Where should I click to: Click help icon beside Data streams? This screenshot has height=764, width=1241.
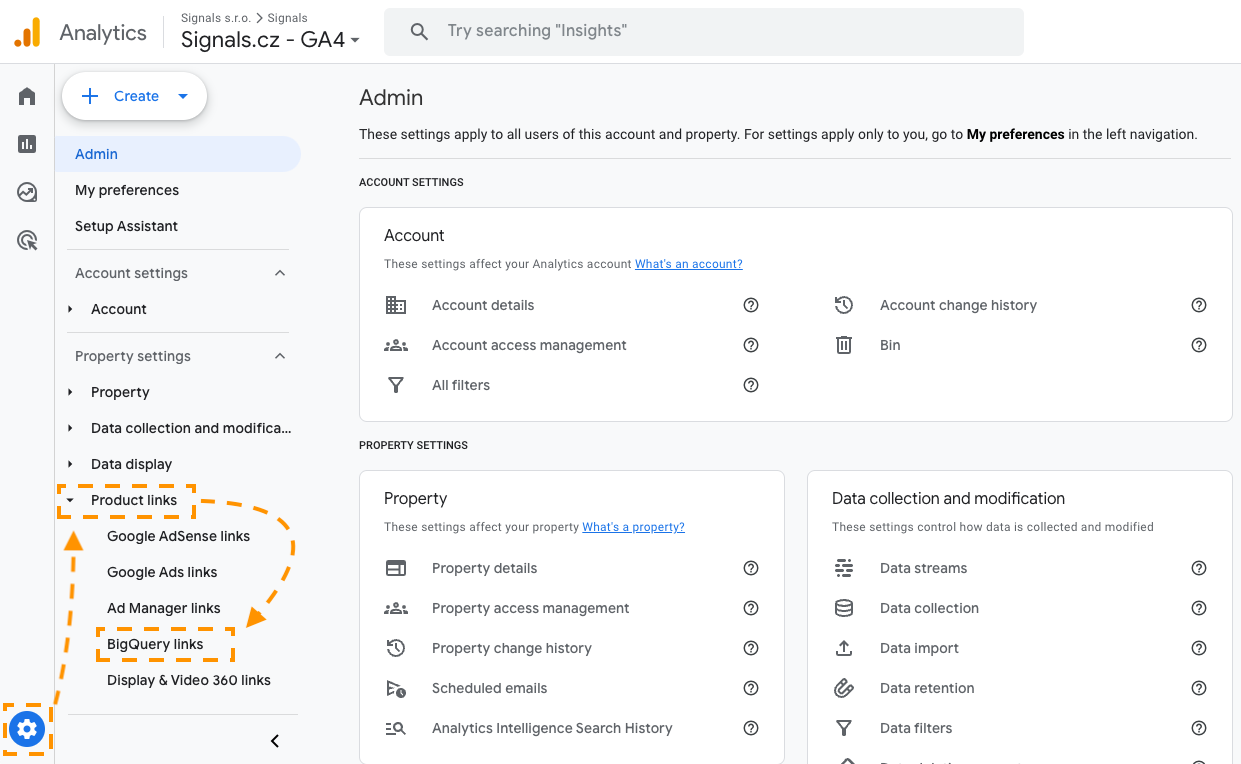coord(1199,568)
